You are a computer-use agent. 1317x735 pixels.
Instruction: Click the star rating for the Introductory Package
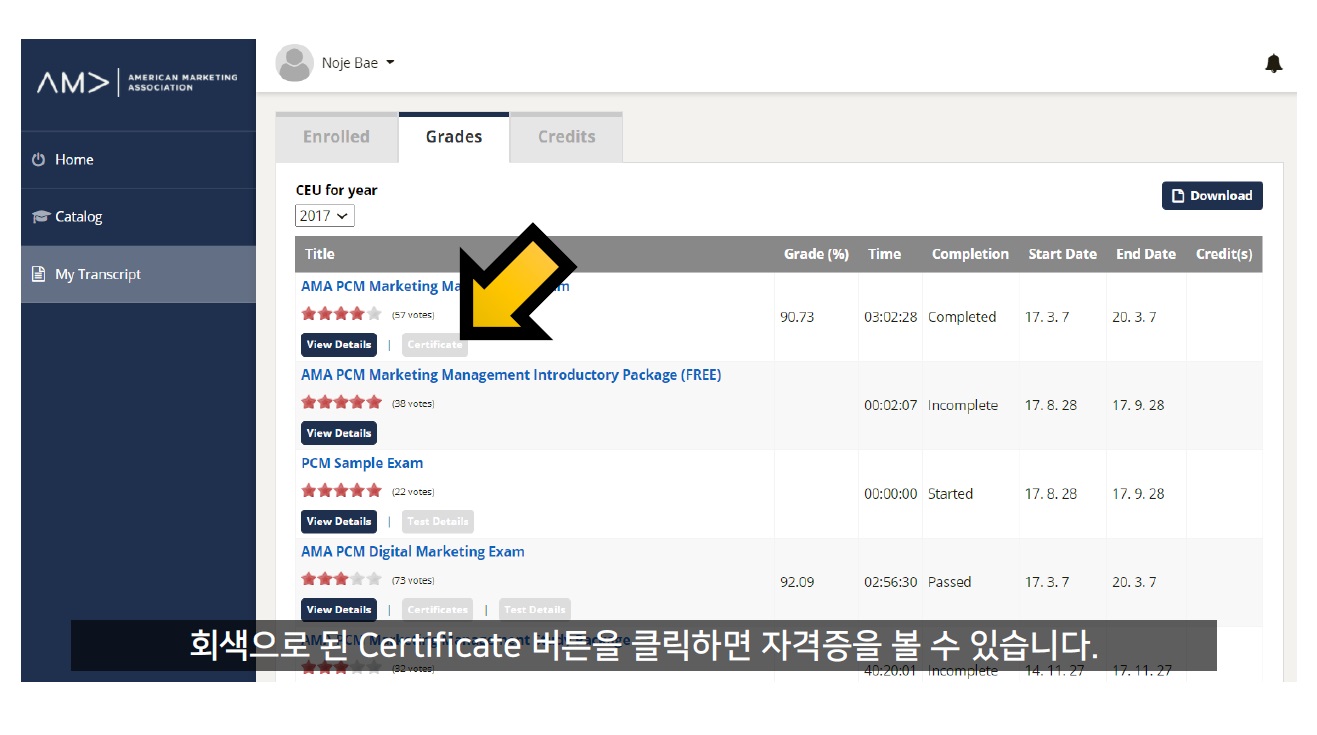341,403
